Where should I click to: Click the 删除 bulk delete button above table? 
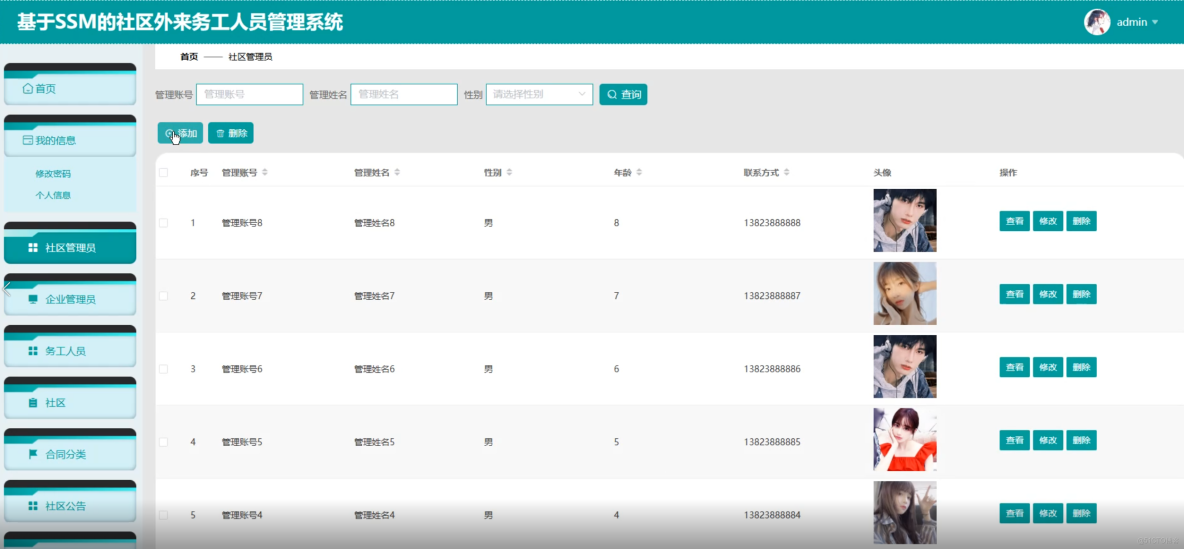point(231,133)
